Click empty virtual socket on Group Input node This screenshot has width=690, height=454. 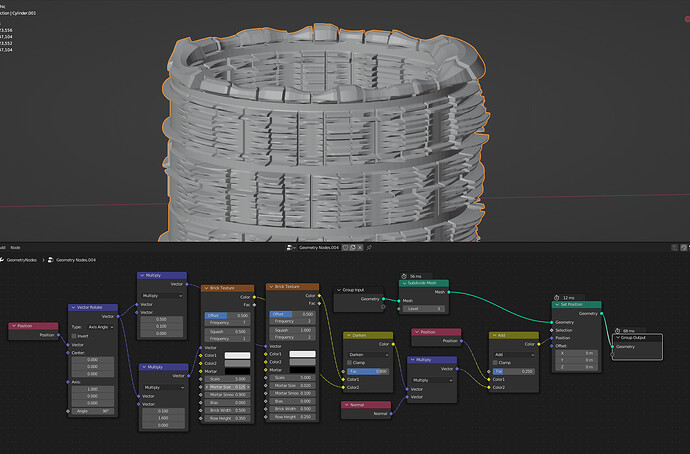click(383, 307)
